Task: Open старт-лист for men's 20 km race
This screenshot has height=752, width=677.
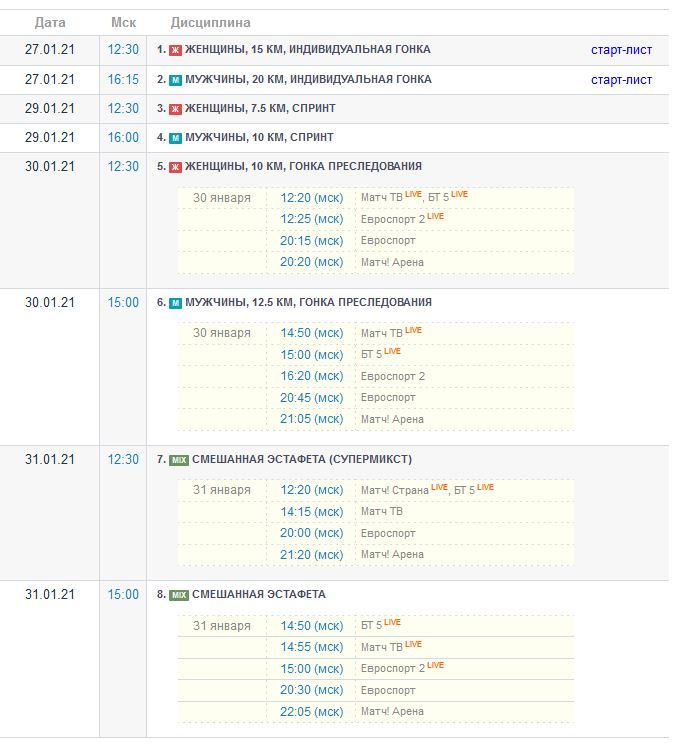Action: (x=621, y=80)
